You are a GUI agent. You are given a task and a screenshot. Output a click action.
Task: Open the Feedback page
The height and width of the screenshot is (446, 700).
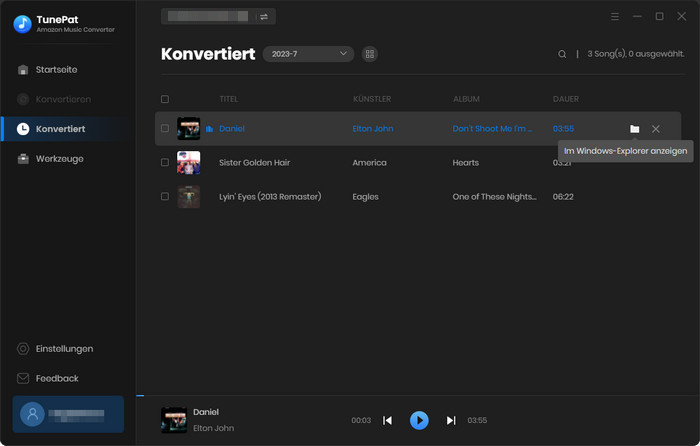click(x=57, y=379)
